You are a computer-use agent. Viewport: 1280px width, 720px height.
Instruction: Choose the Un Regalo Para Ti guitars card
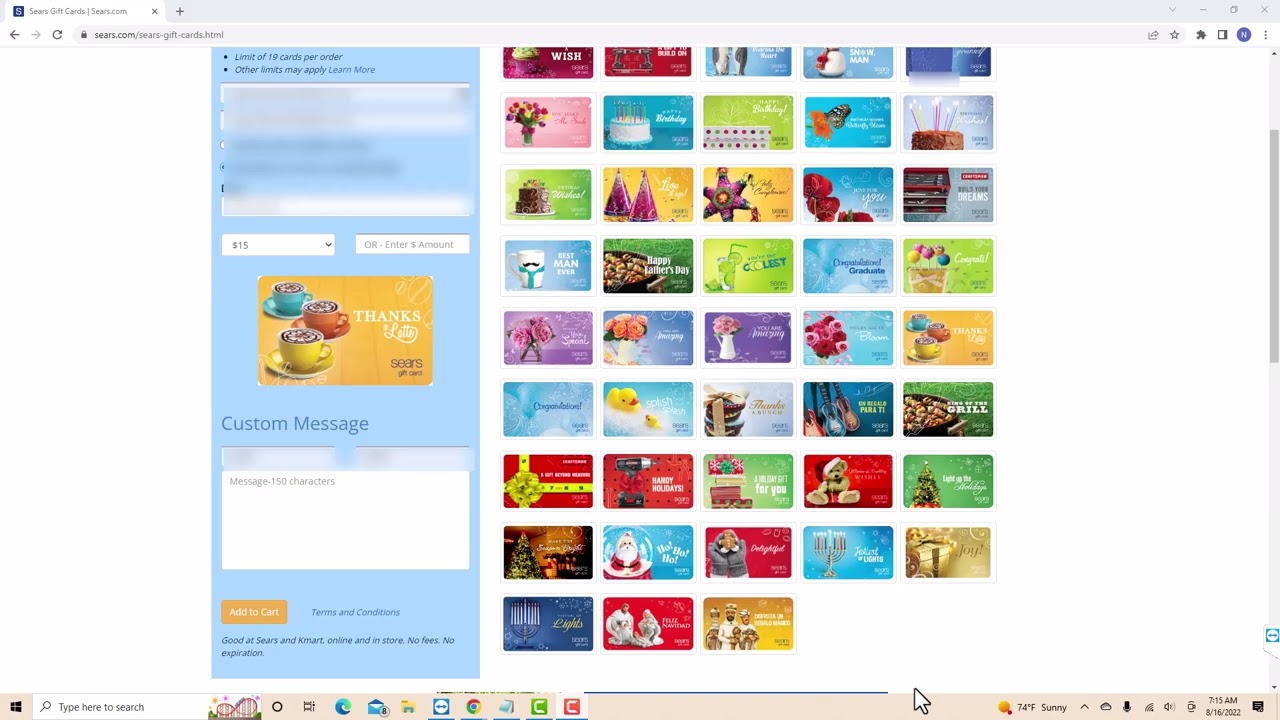point(848,409)
